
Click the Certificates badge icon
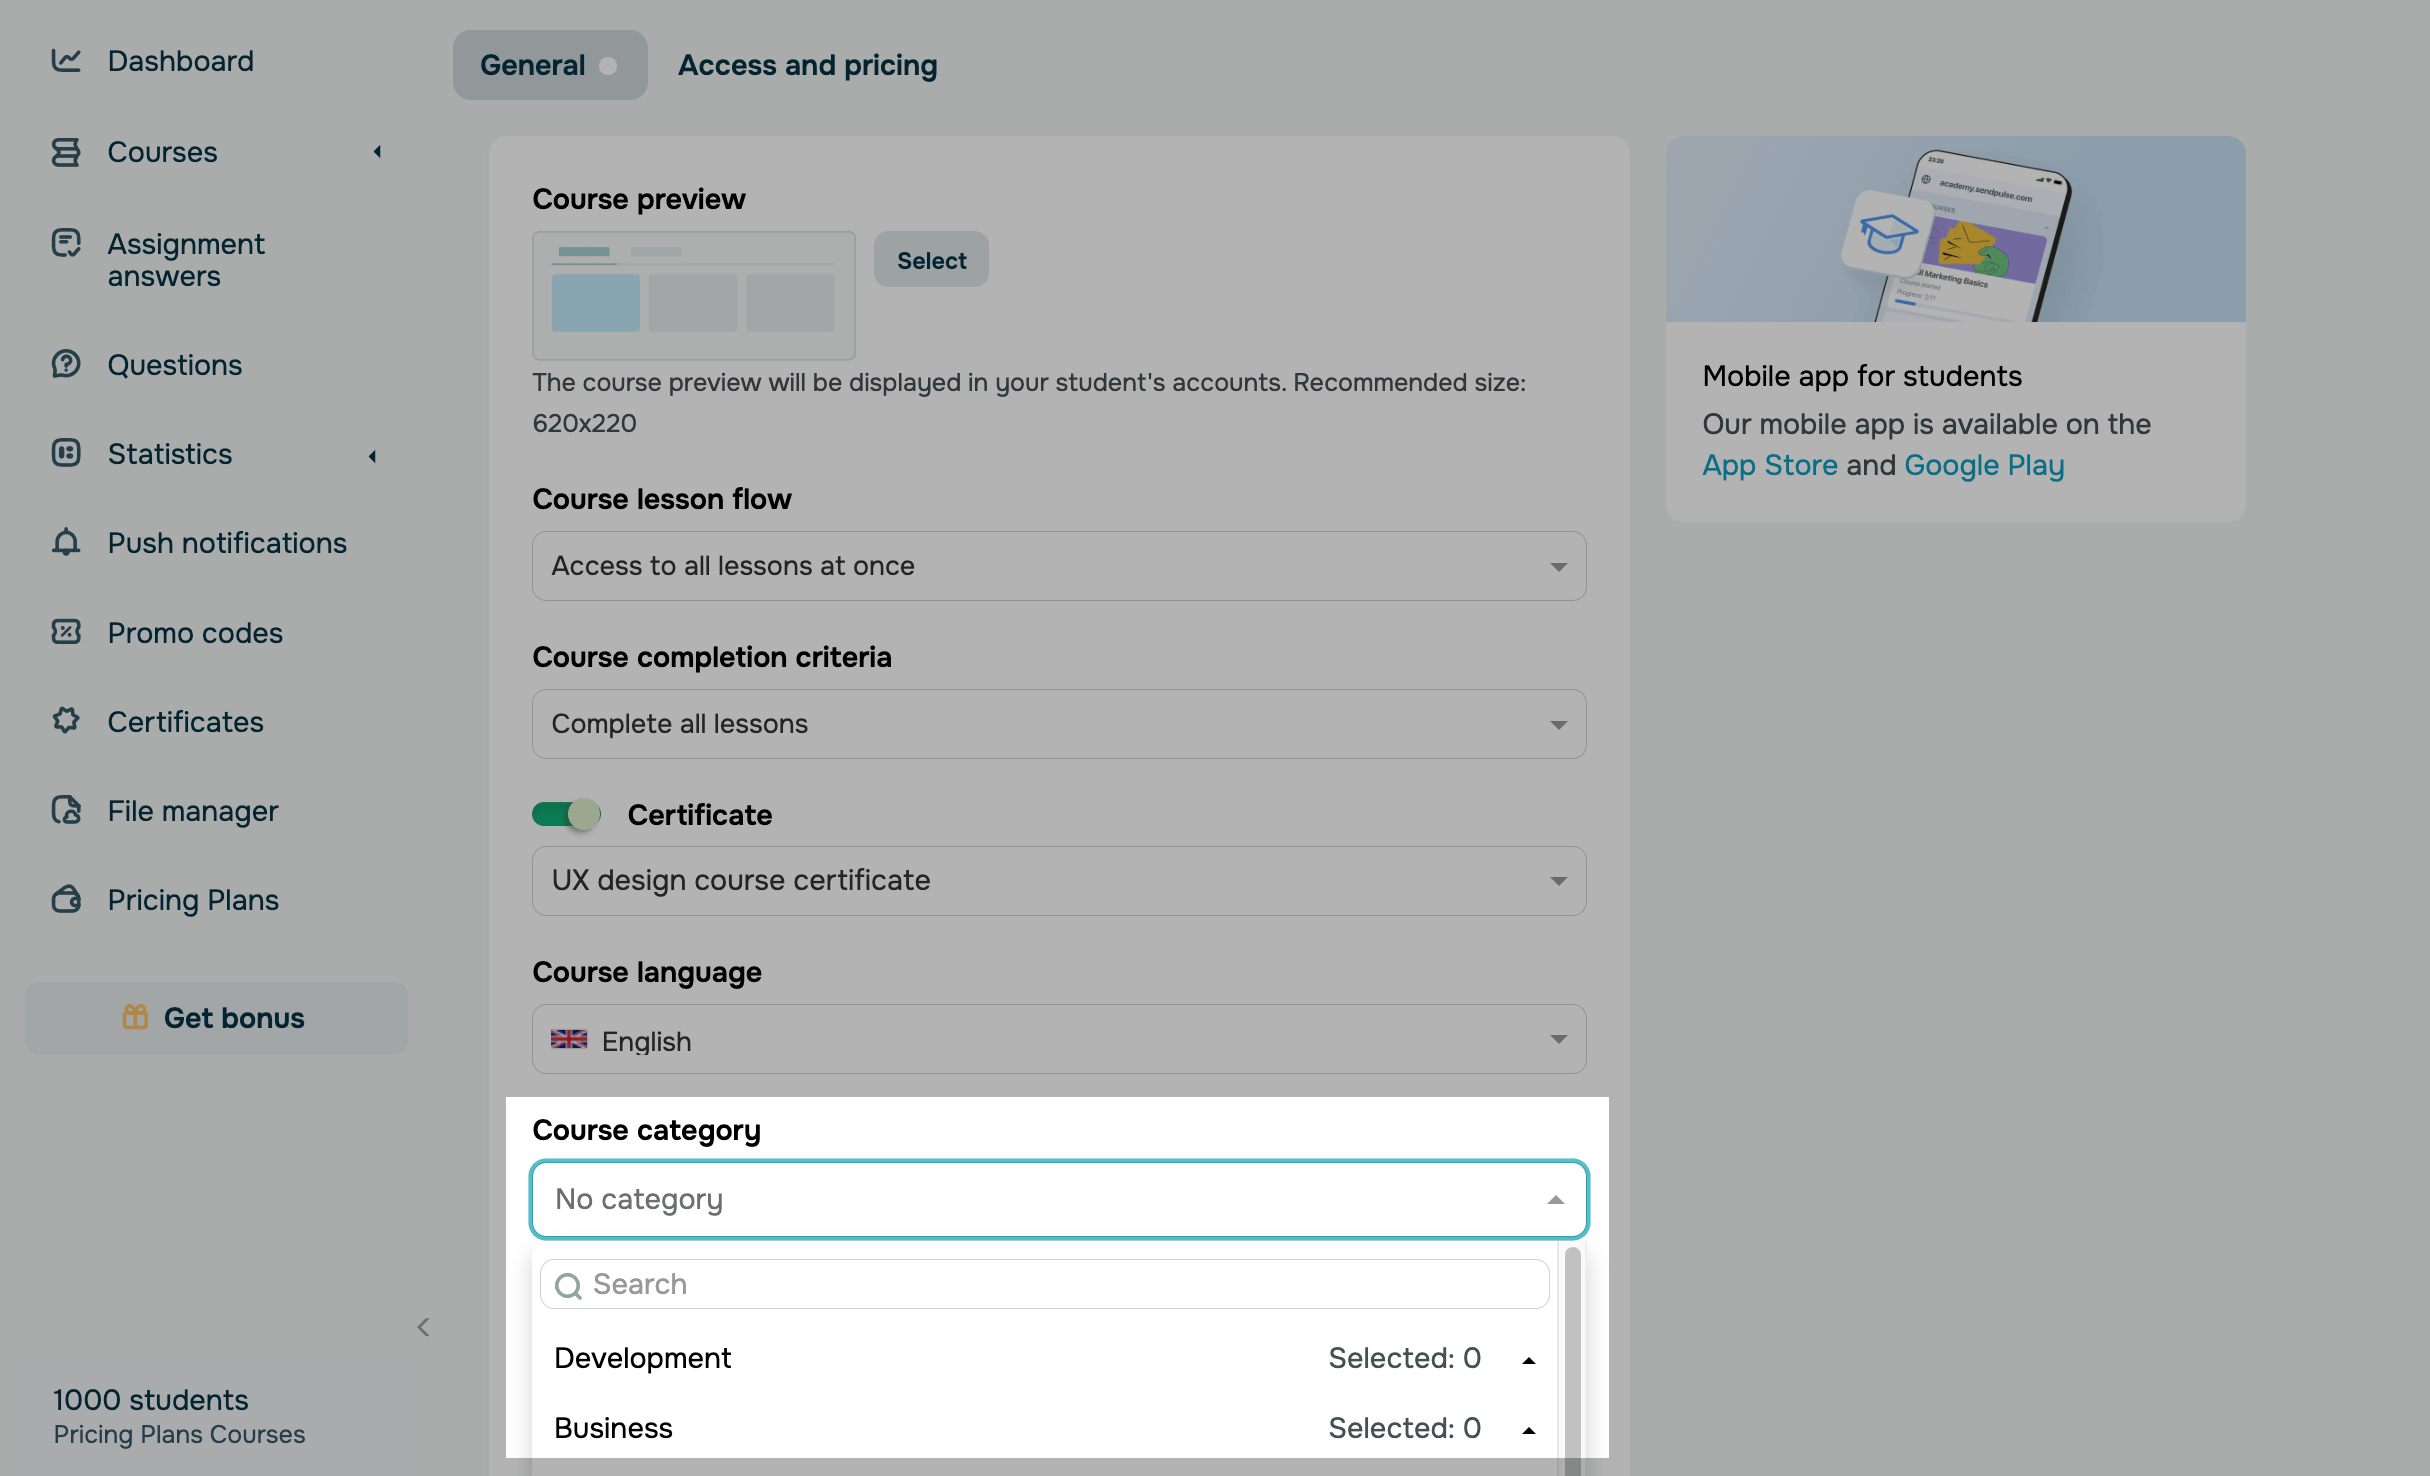[x=66, y=721]
